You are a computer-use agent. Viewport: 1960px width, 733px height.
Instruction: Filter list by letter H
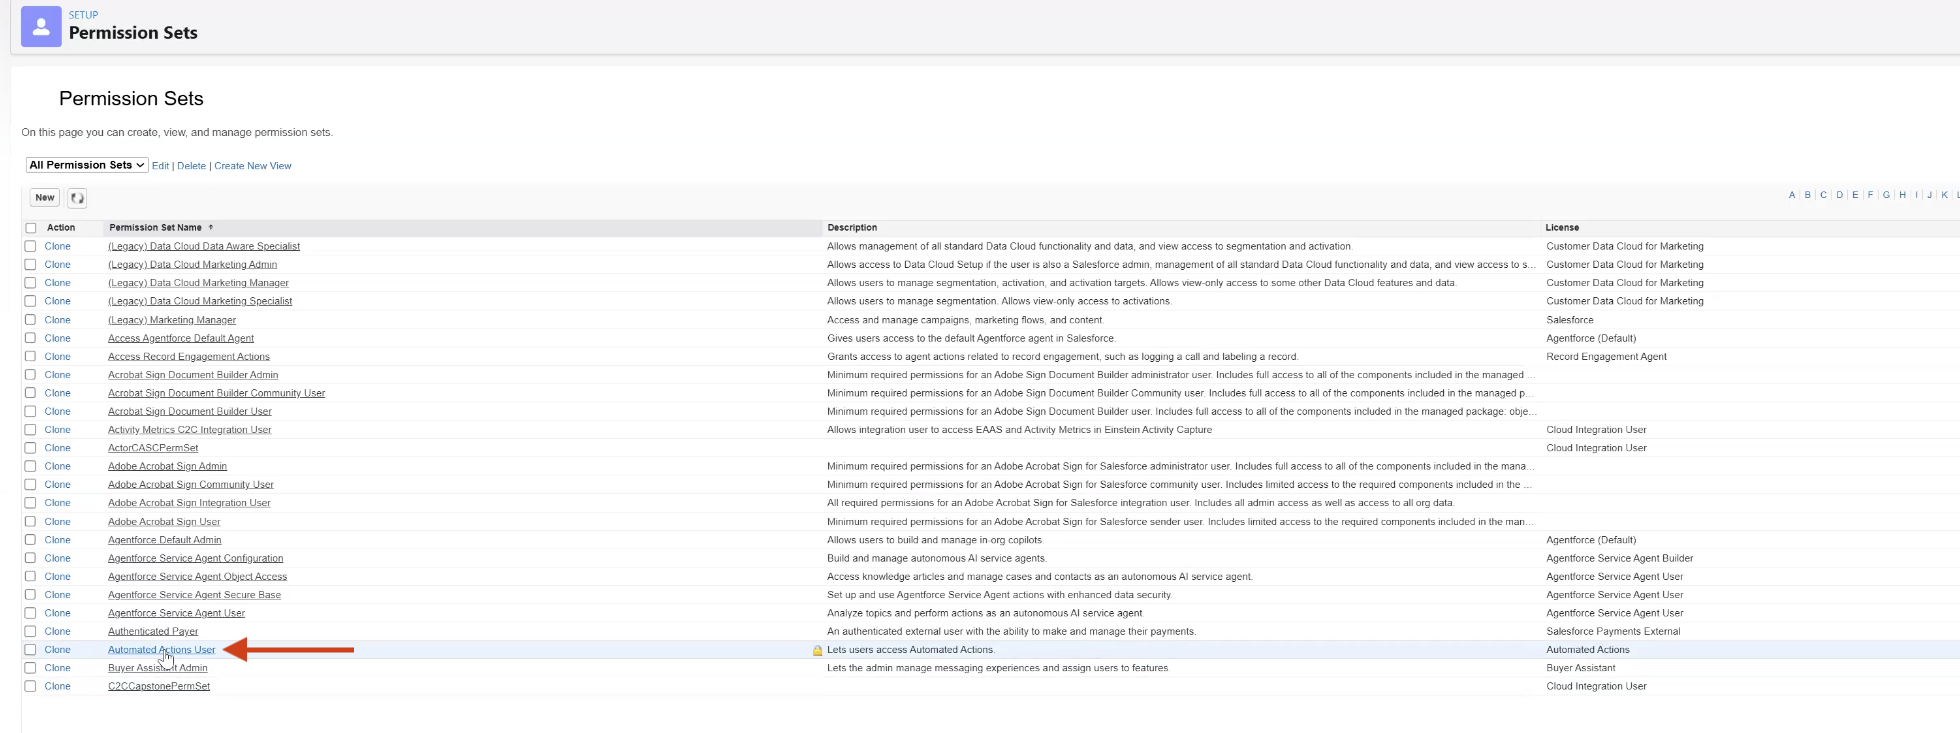1903,195
